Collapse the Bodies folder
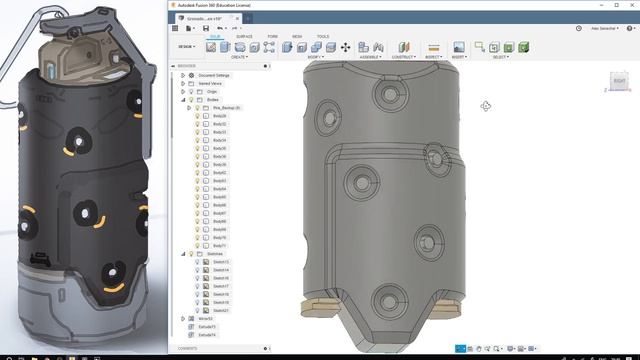 click(x=183, y=100)
